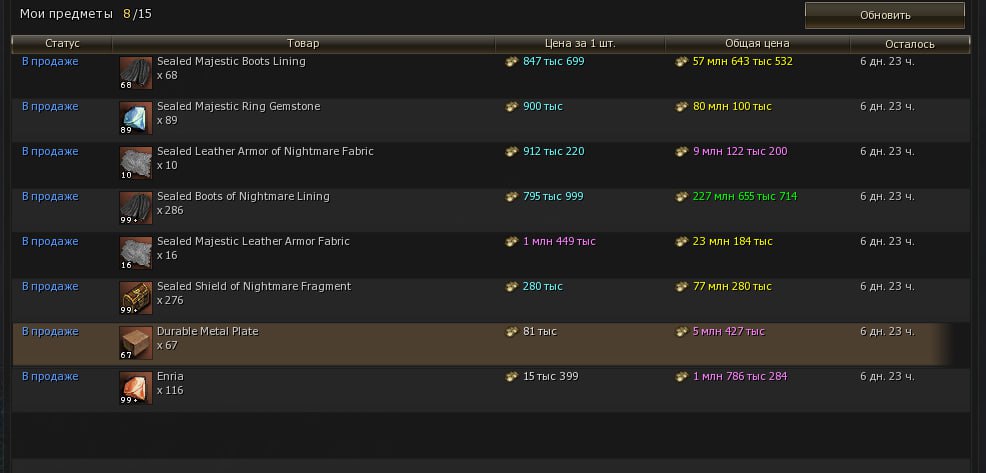Image resolution: width=986 pixels, height=473 pixels.
Task: Select the Leather Armor of Nightmare Fabric icon
Action: [135, 163]
